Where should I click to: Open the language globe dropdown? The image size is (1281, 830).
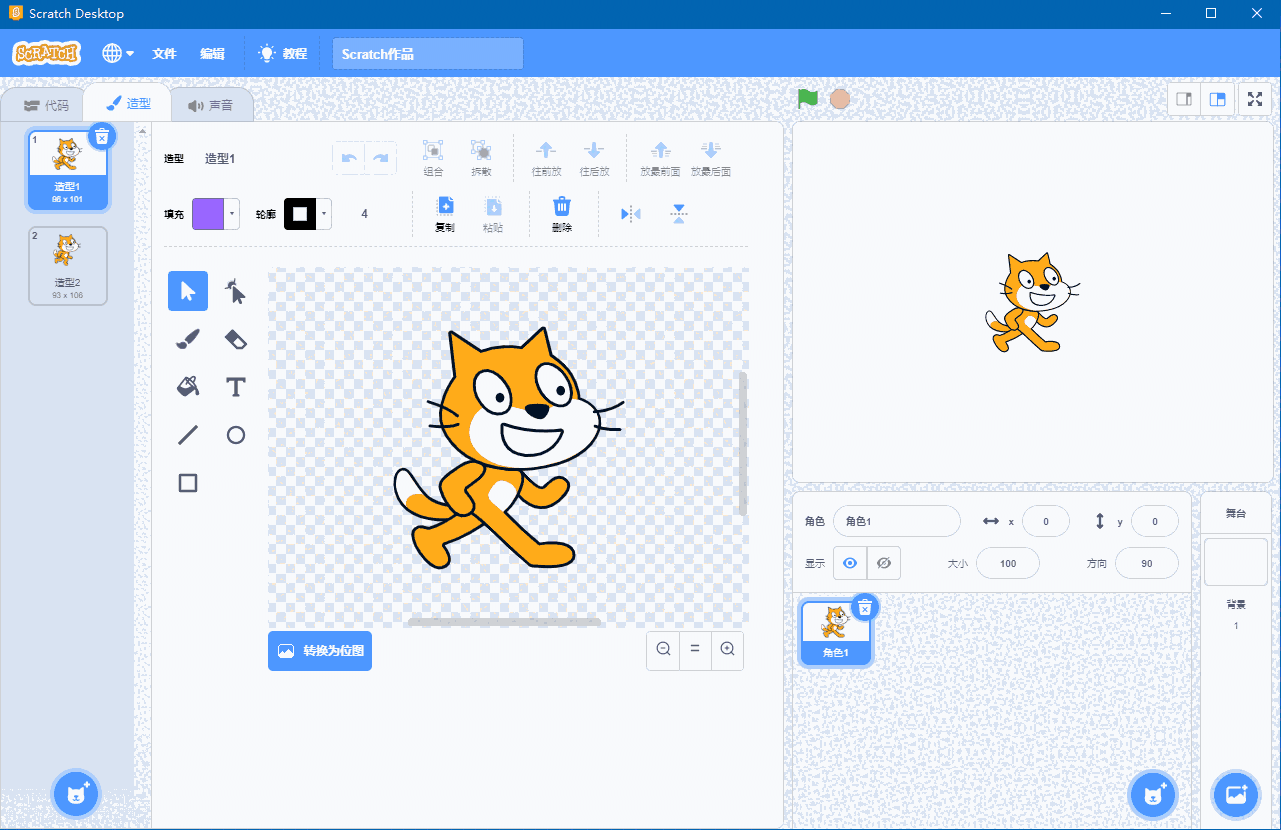point(117,53)
